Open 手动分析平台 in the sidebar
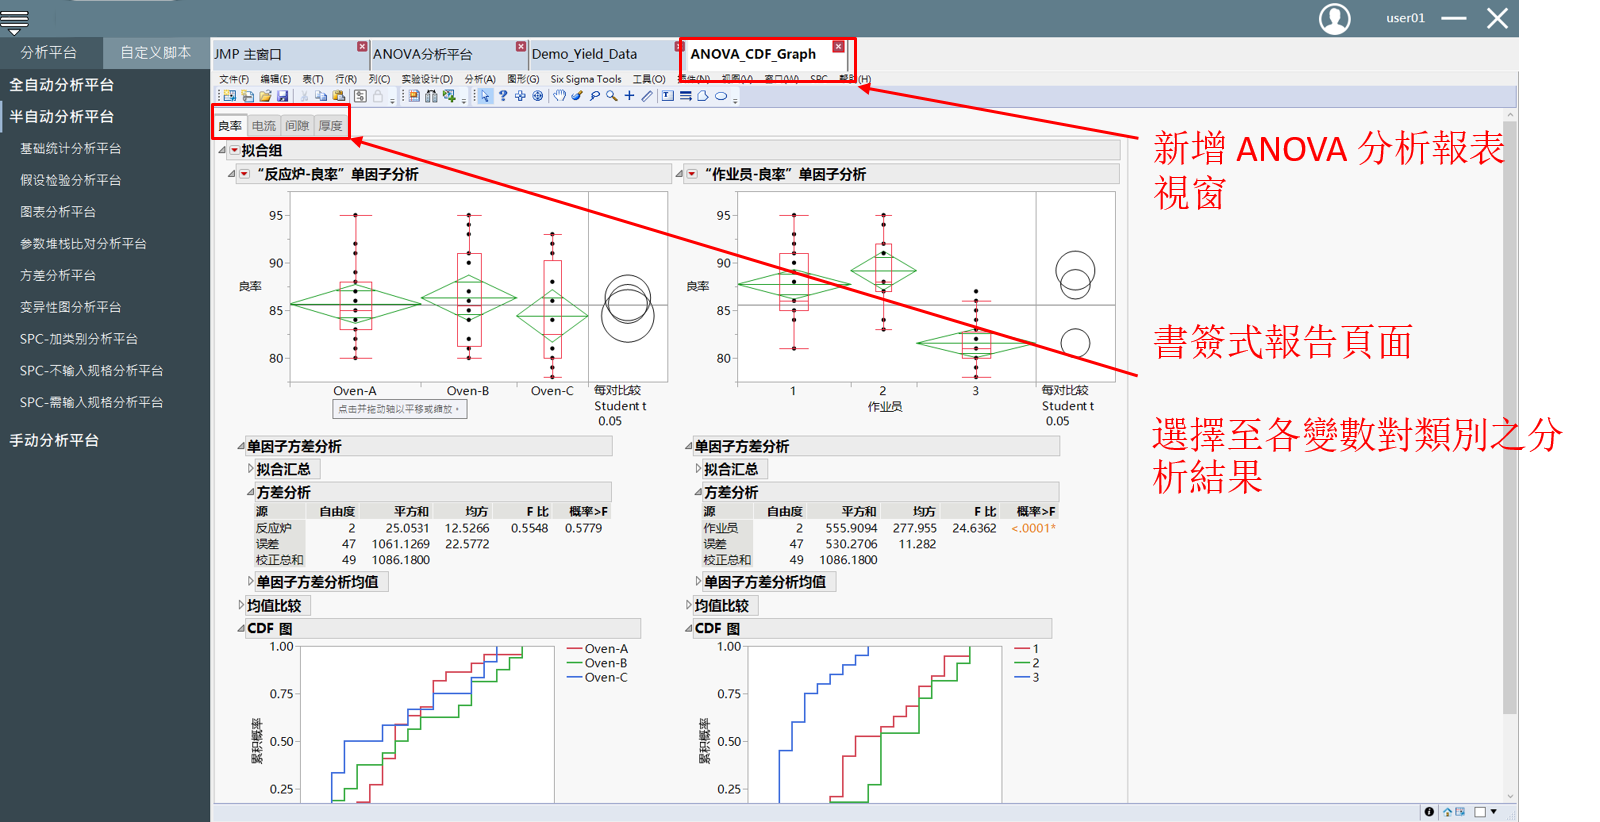Image resolution: width=1600 pixels, height=822 pixels. [54, 440]
